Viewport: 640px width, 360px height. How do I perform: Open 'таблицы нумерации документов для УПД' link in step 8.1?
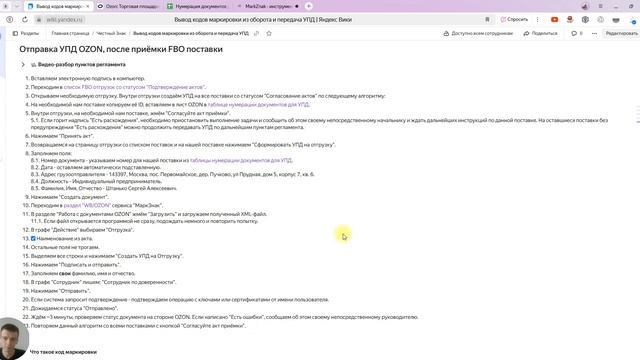[241, 160]
